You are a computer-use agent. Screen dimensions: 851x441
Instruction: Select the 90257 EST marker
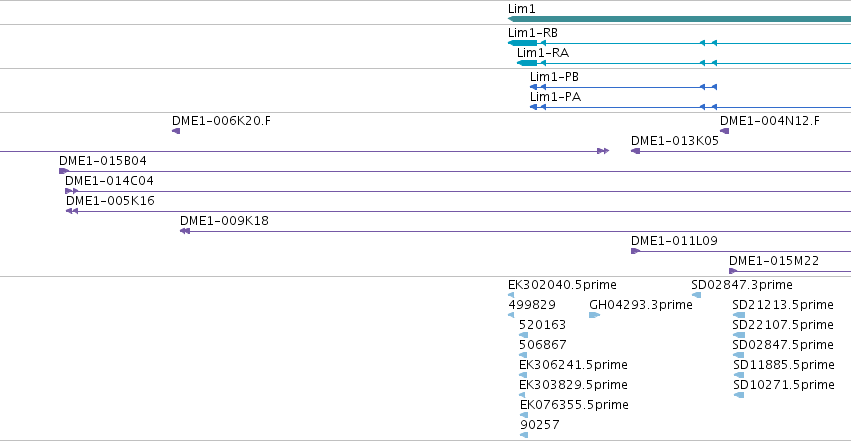[524, 435]
